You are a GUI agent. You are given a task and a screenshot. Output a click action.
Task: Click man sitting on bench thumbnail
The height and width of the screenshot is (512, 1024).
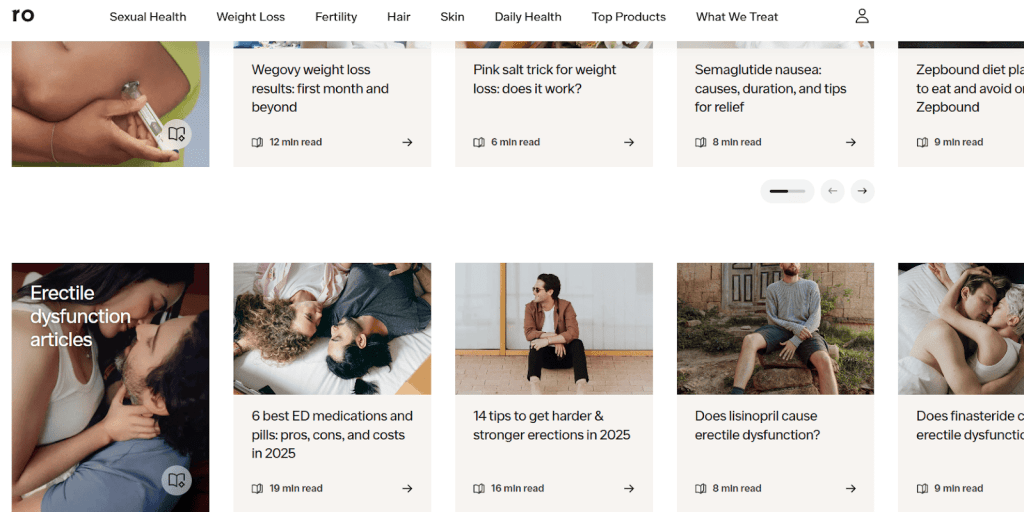[x=553, y=328]
